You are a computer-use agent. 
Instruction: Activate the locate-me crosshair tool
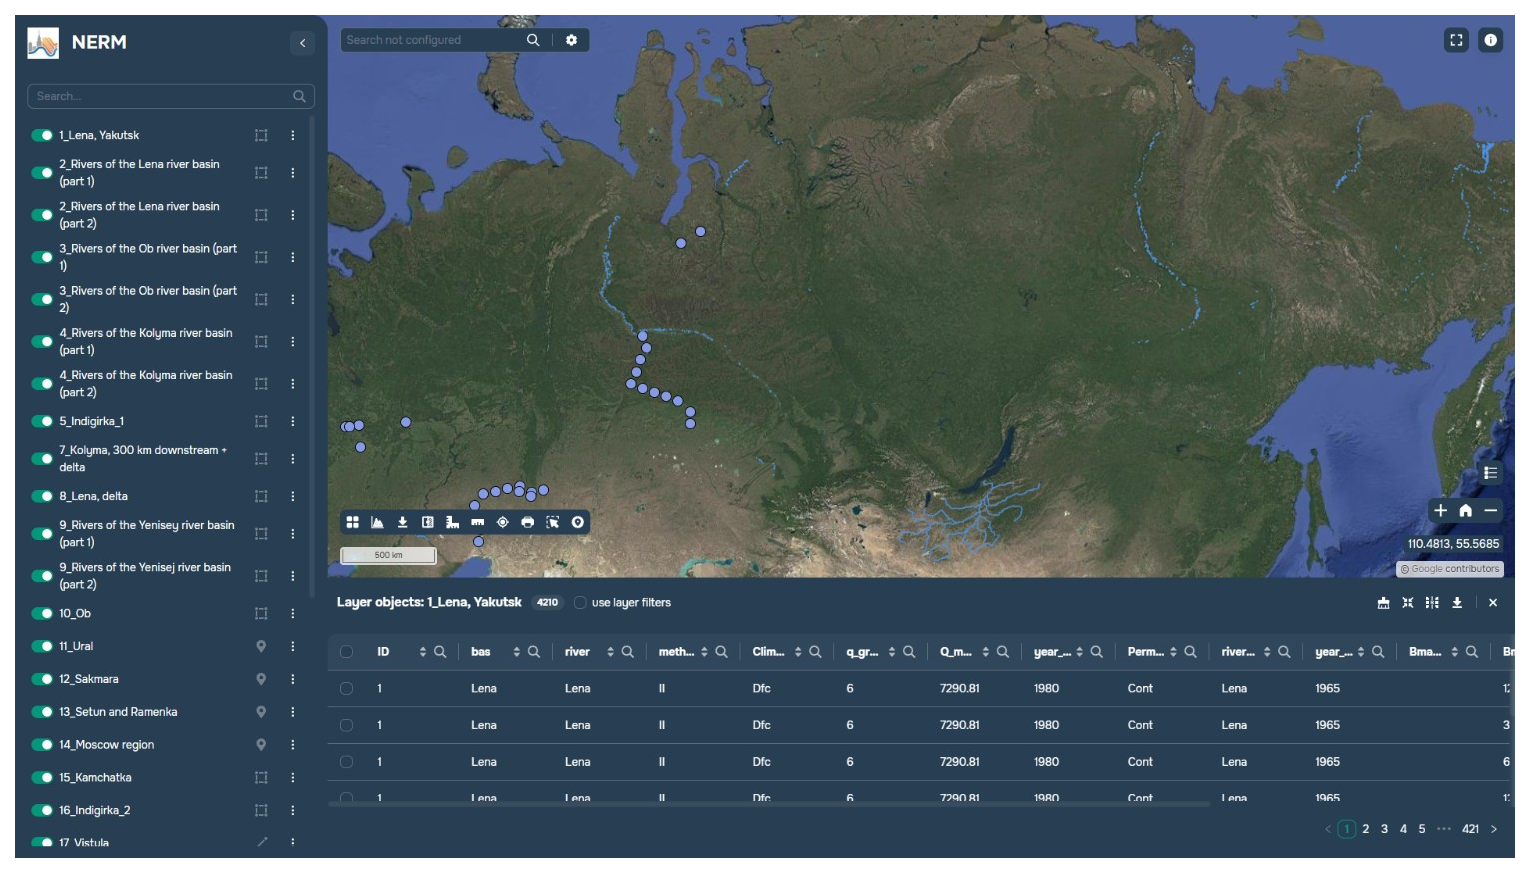pyautogui.click(x=503, y=522)
